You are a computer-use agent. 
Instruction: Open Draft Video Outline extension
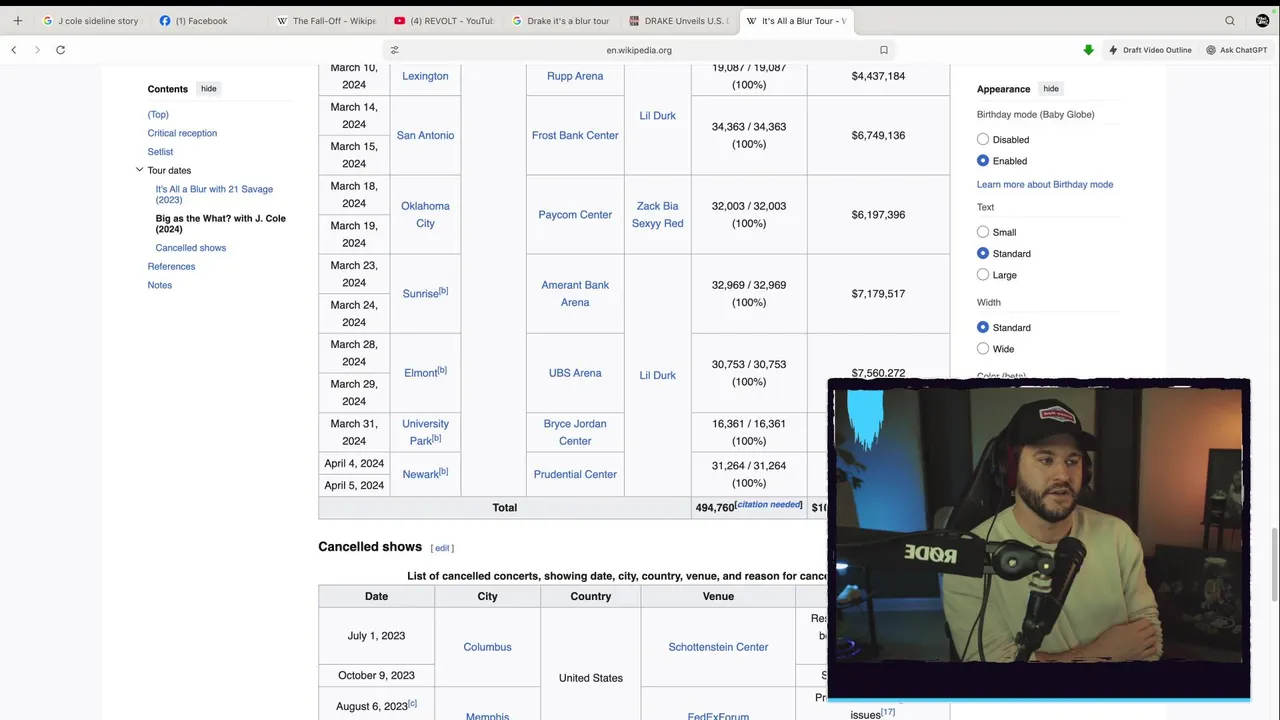coord(1149,50)
